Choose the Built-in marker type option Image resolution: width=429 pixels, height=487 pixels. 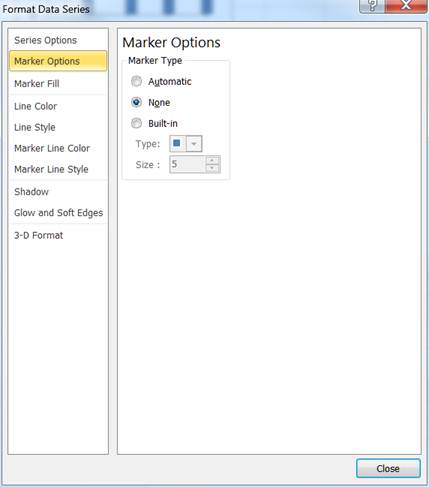136,123
